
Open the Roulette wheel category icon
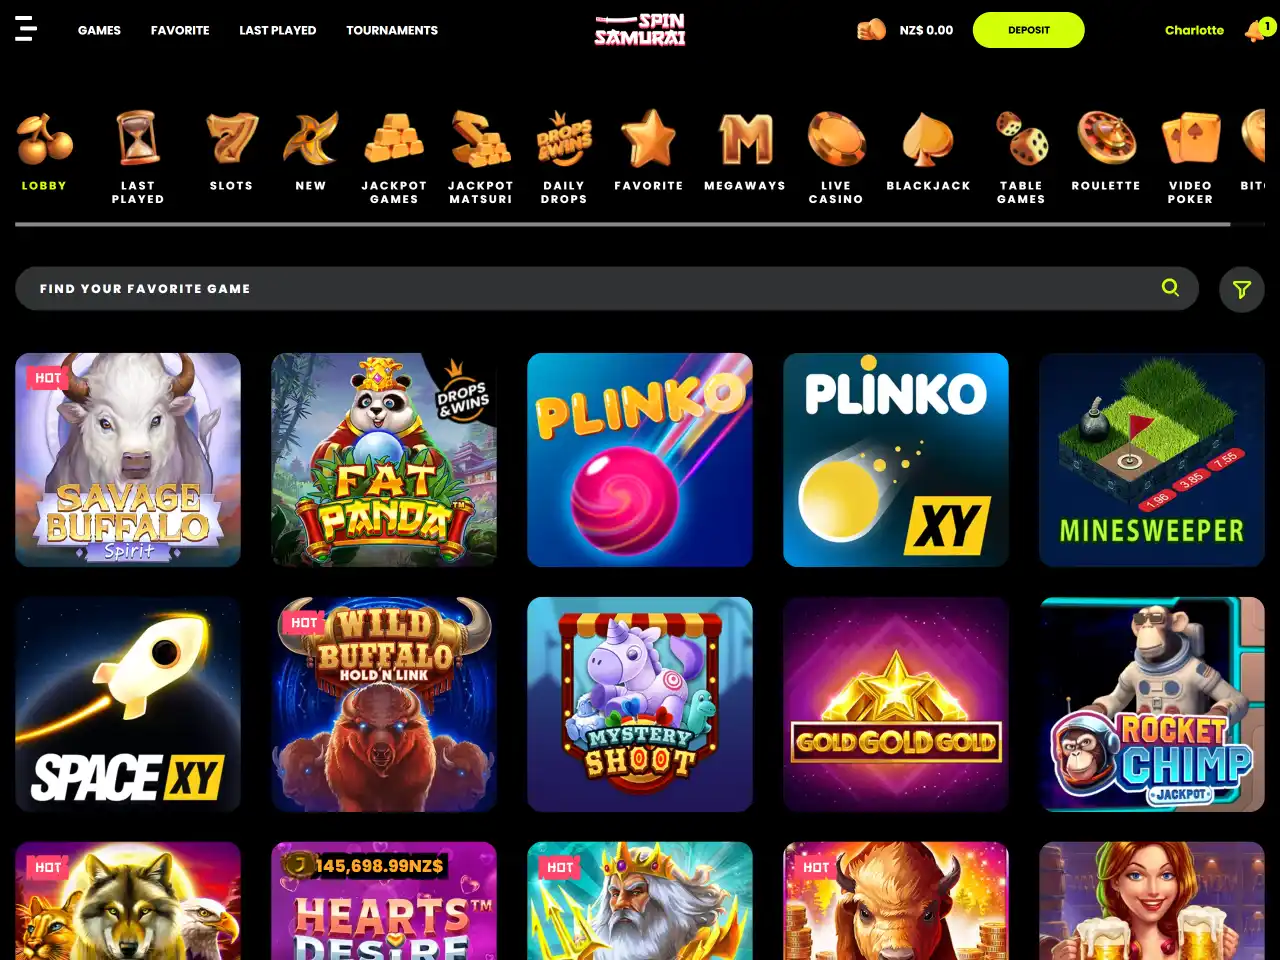(1106, 138)
